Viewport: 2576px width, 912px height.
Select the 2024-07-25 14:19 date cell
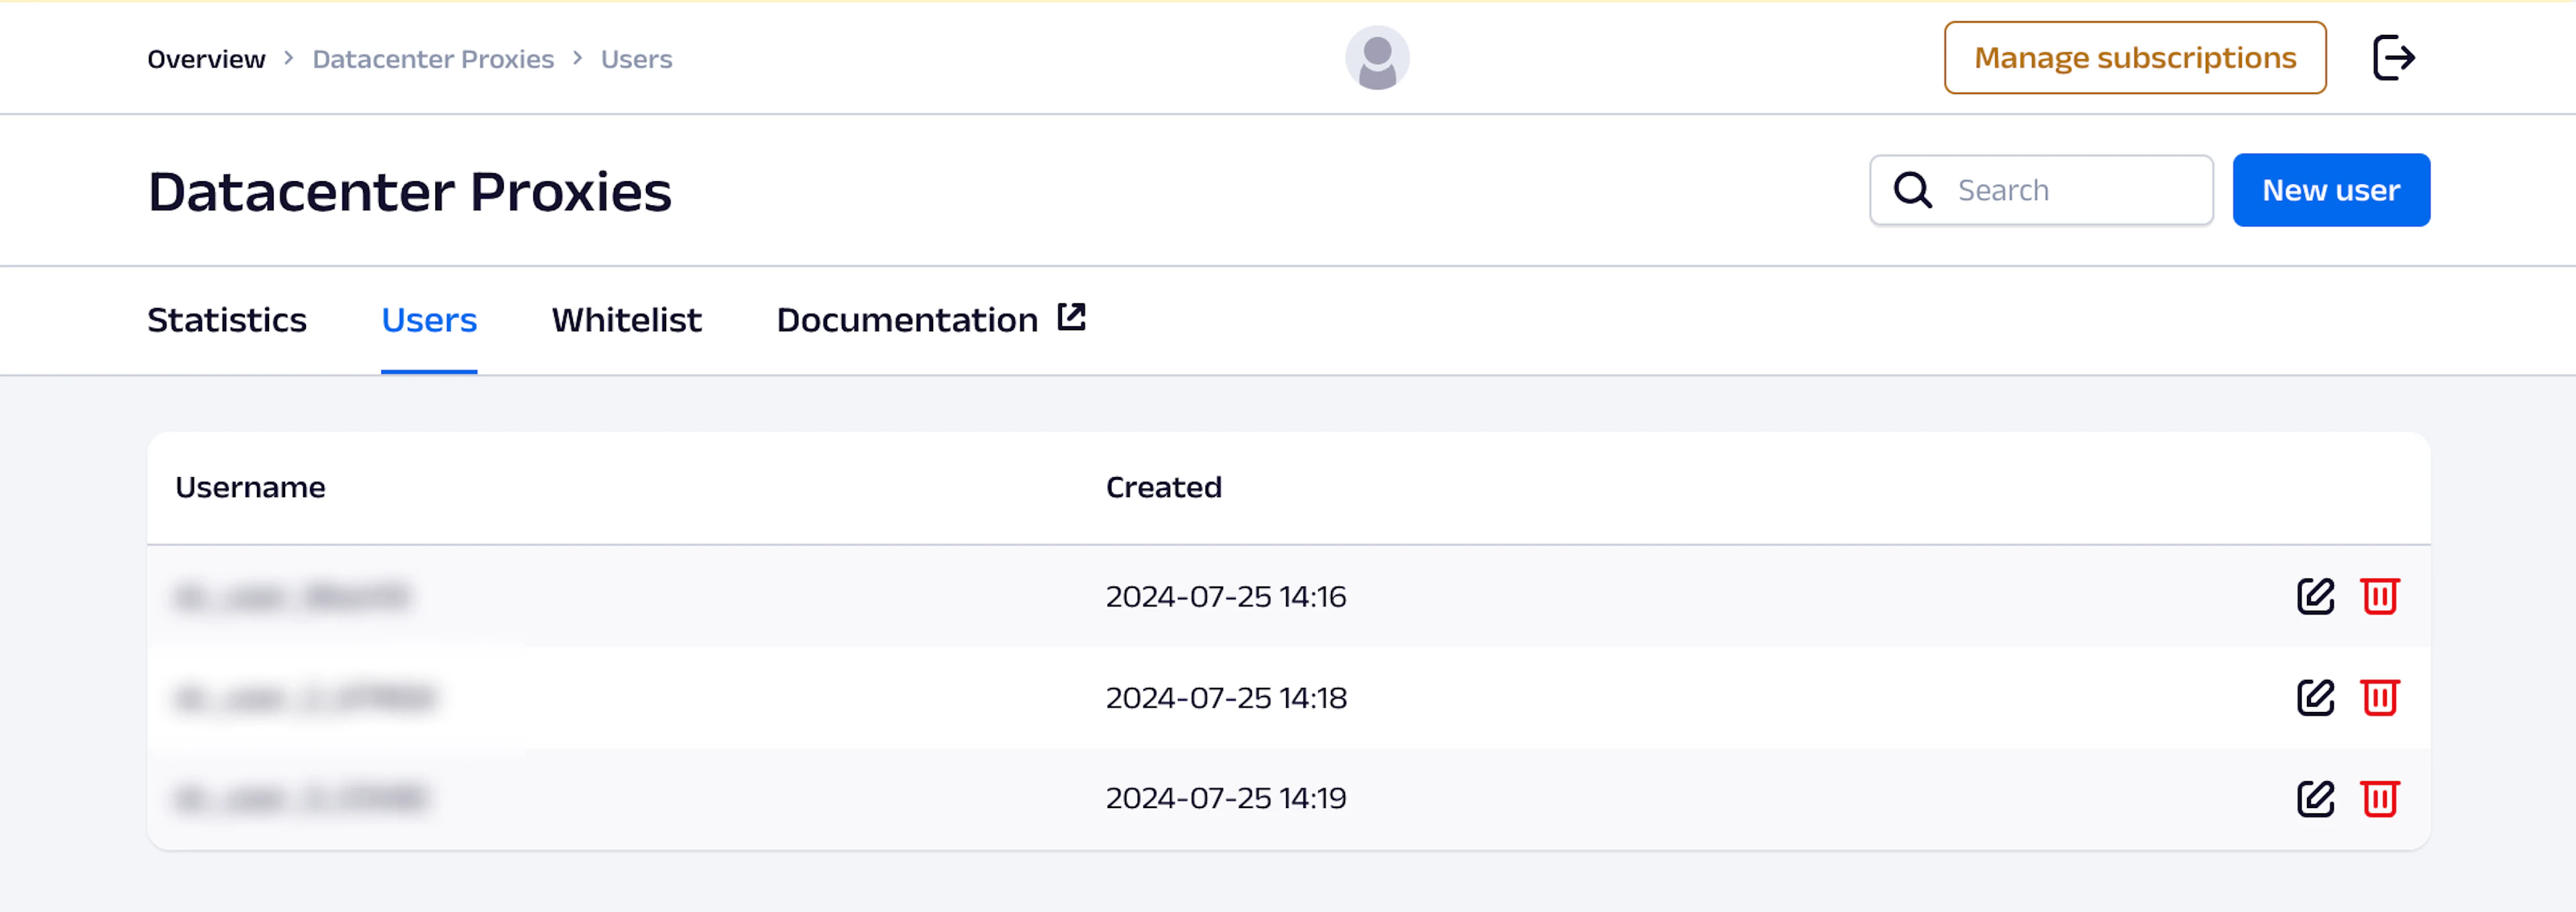(x=1225, y=799)
